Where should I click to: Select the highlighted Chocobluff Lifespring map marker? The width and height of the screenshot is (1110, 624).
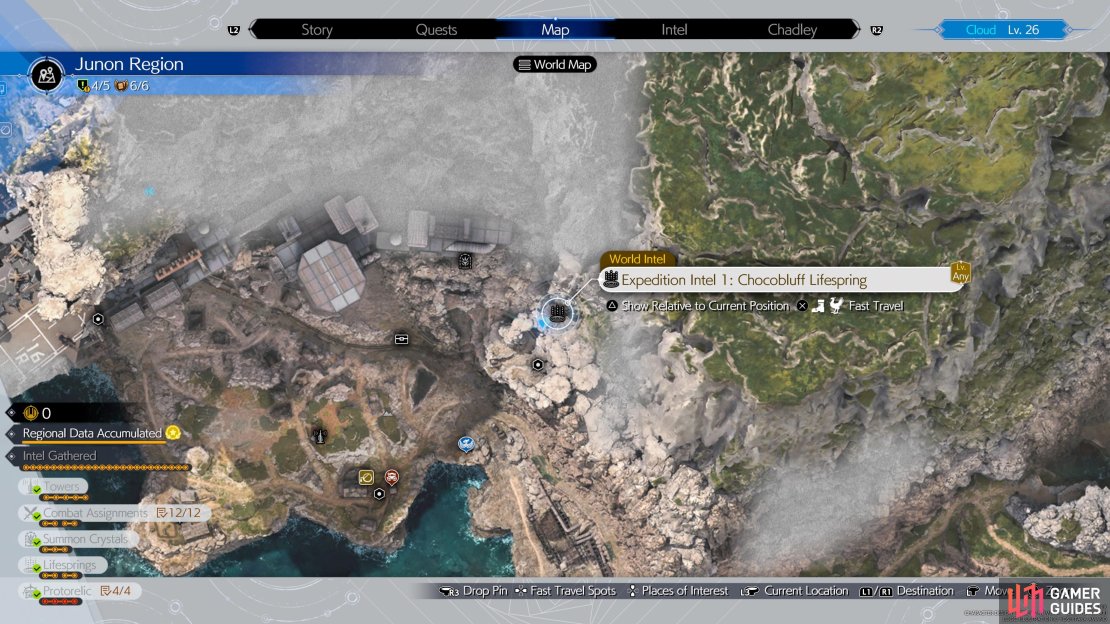point(557,312)
